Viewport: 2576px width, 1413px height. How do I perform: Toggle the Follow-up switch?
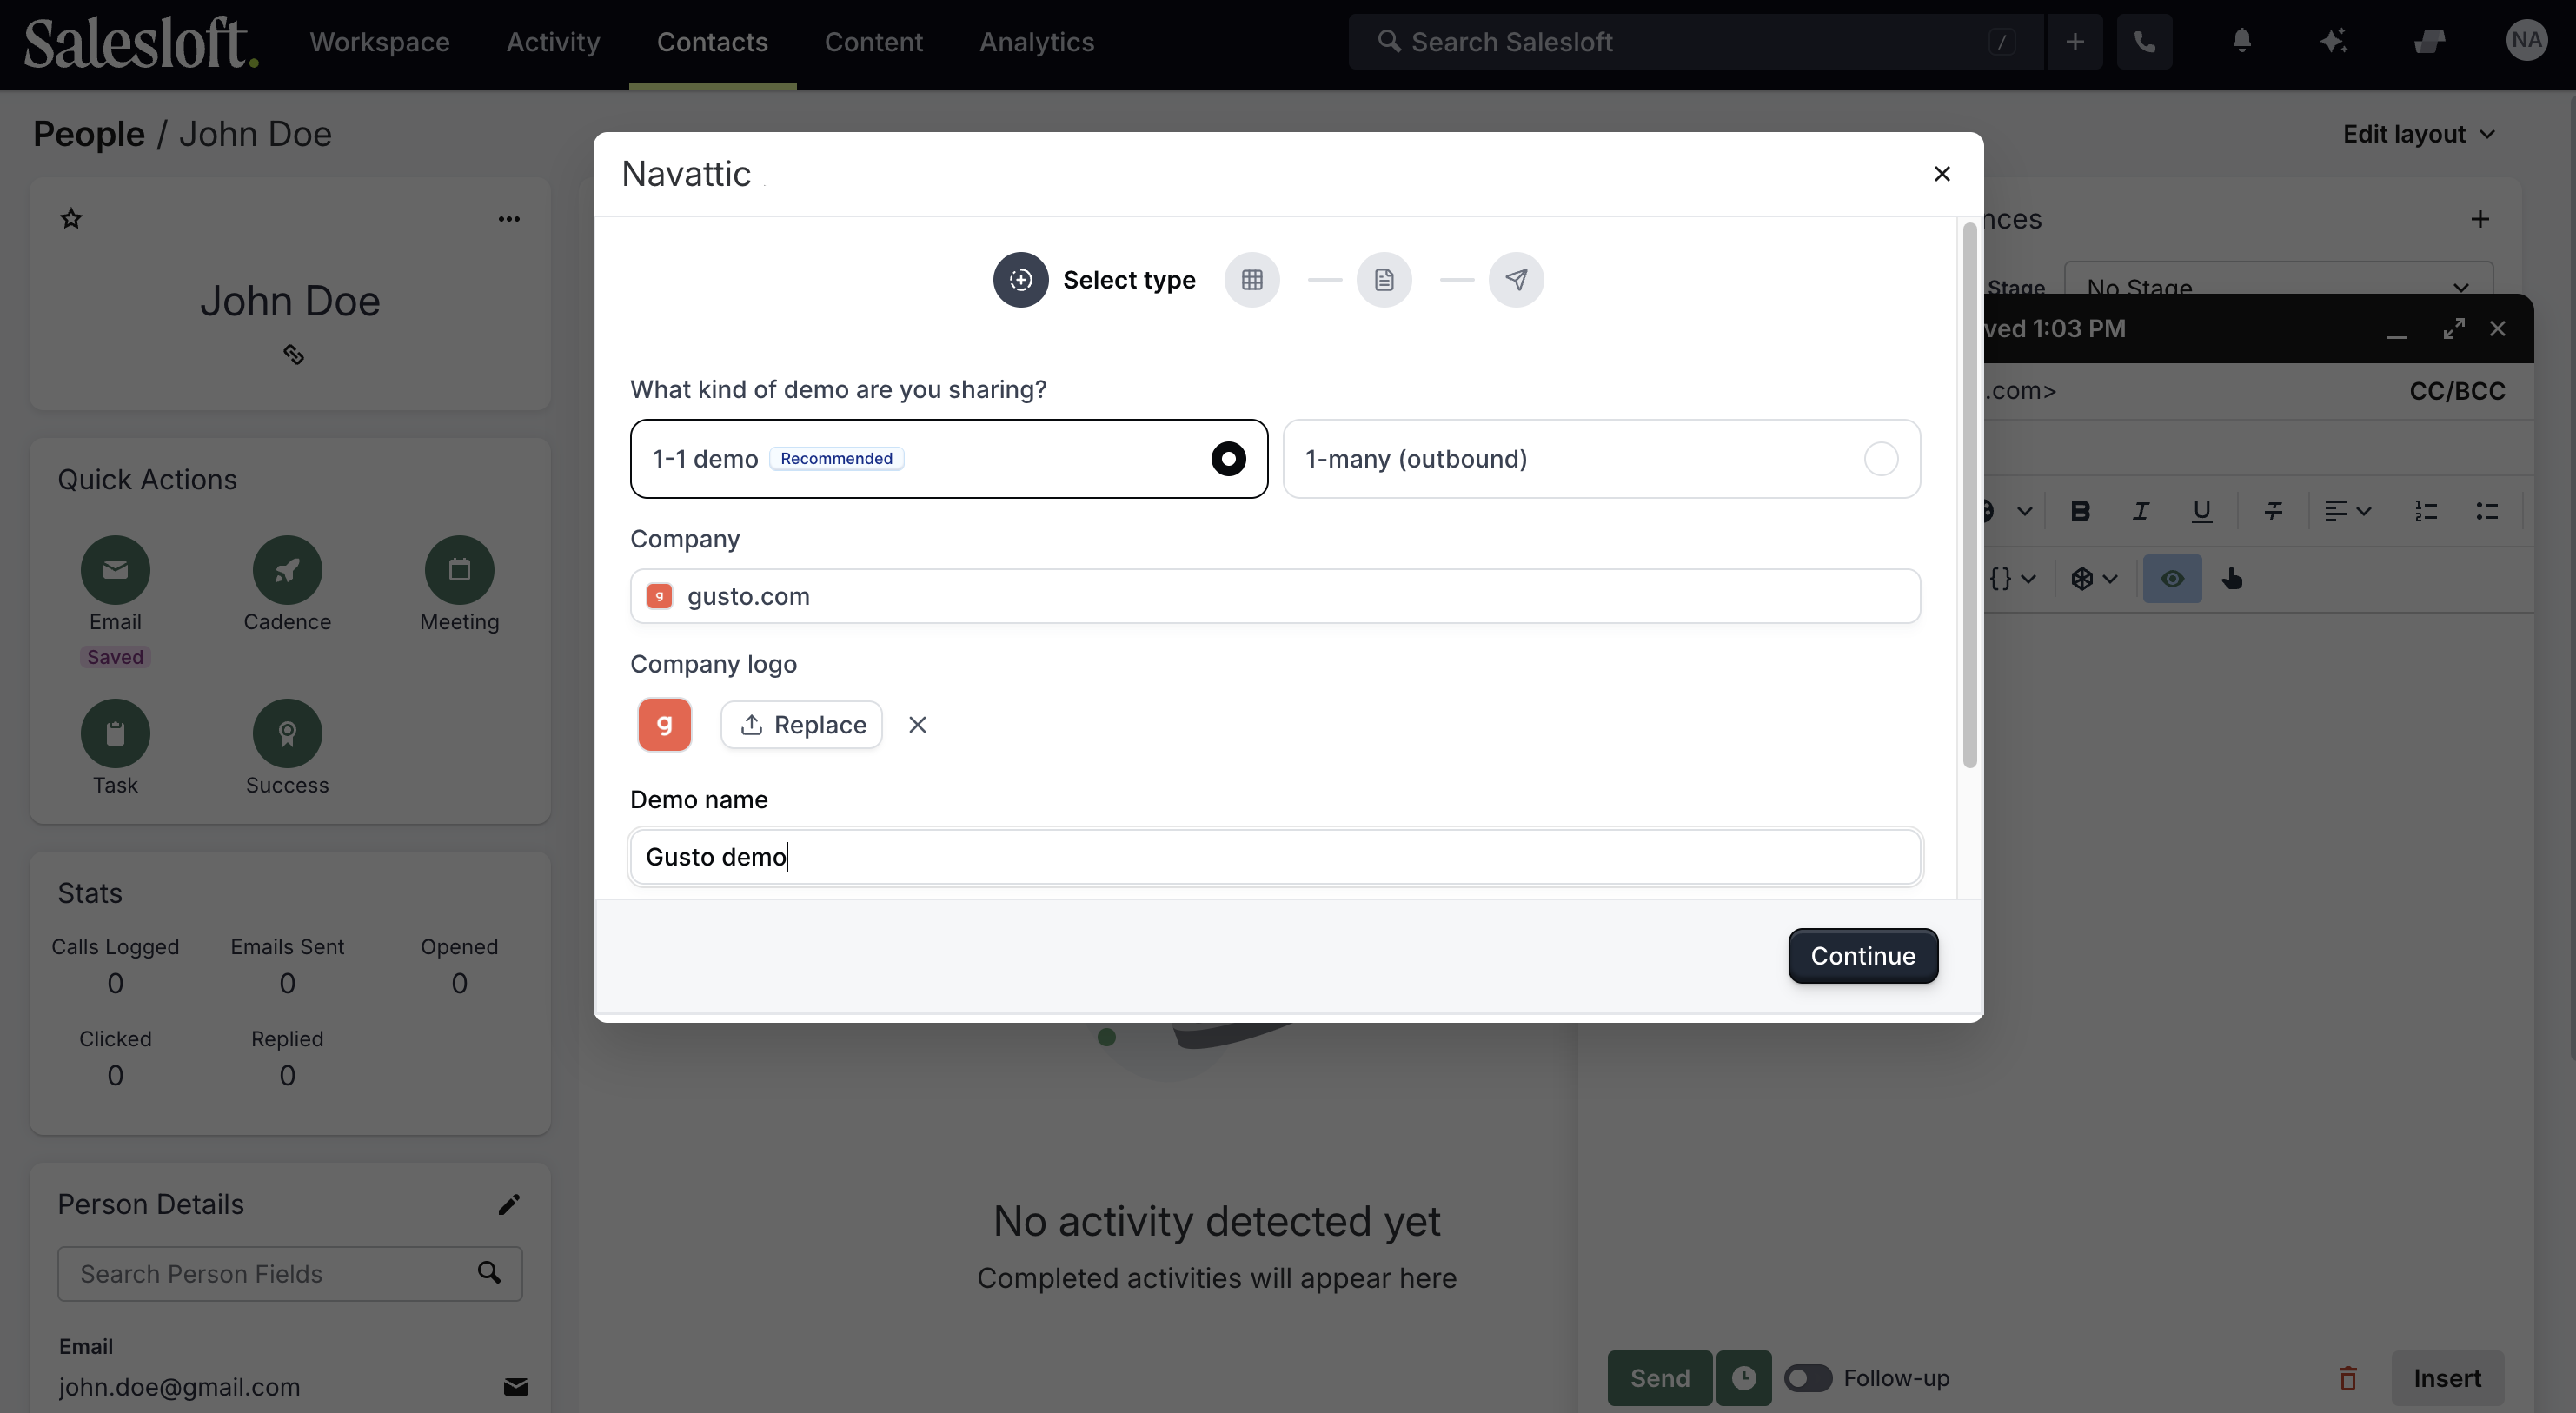(x=1808, y=1378)
